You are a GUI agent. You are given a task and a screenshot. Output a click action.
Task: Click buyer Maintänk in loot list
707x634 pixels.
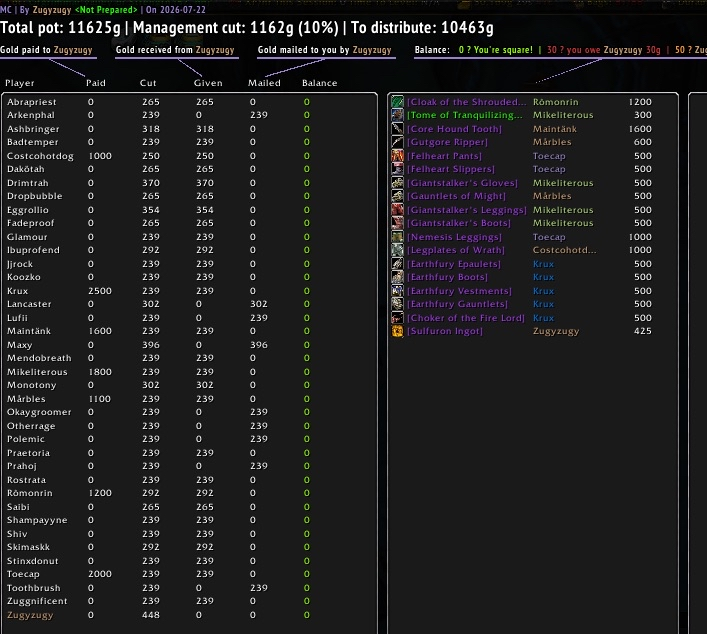pos(555,129)
